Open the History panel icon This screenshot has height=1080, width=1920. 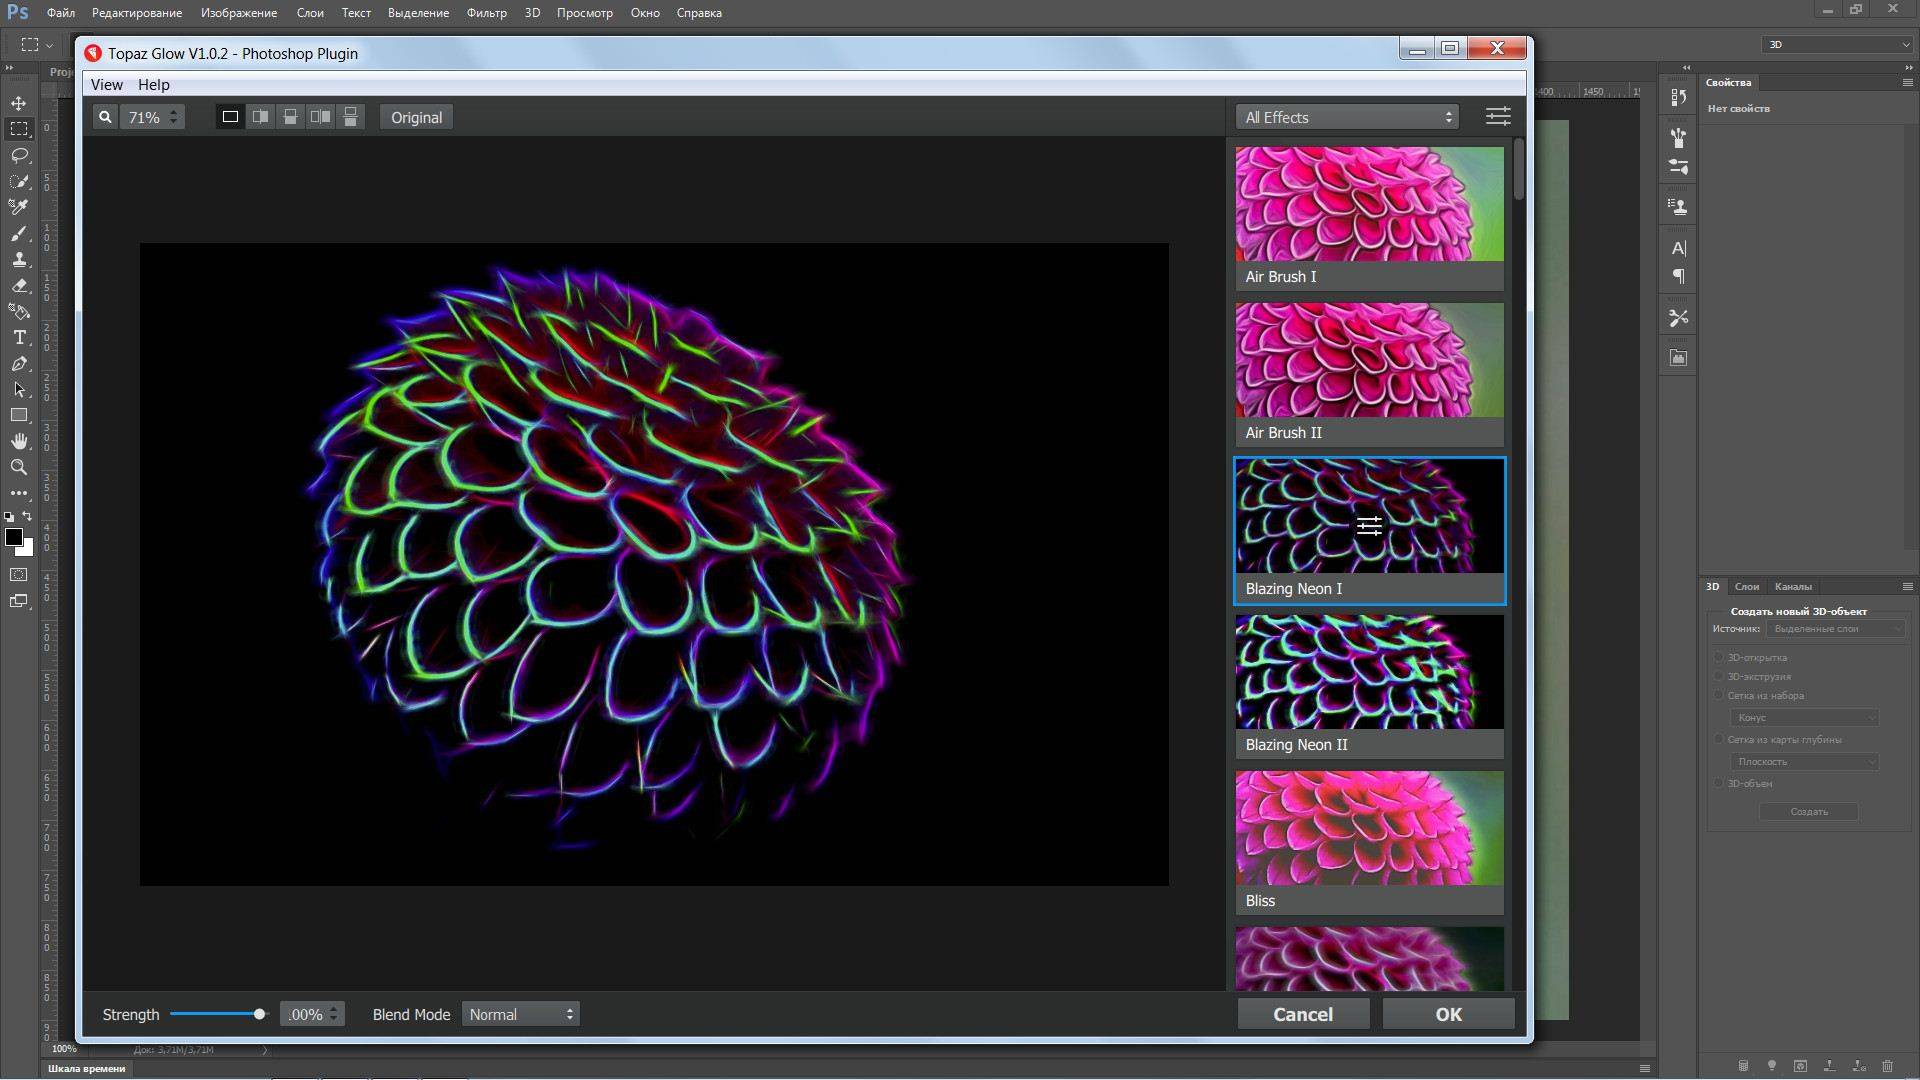[1678, 97]
